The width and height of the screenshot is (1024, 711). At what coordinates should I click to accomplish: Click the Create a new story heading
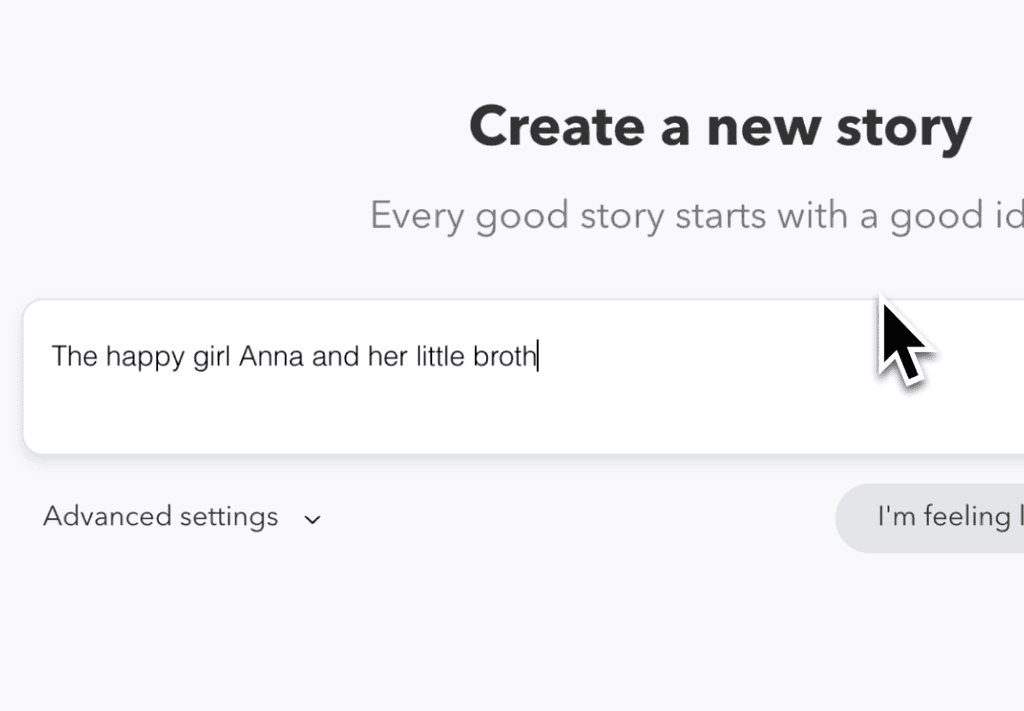pyautogui.click(x=720, y=126)
